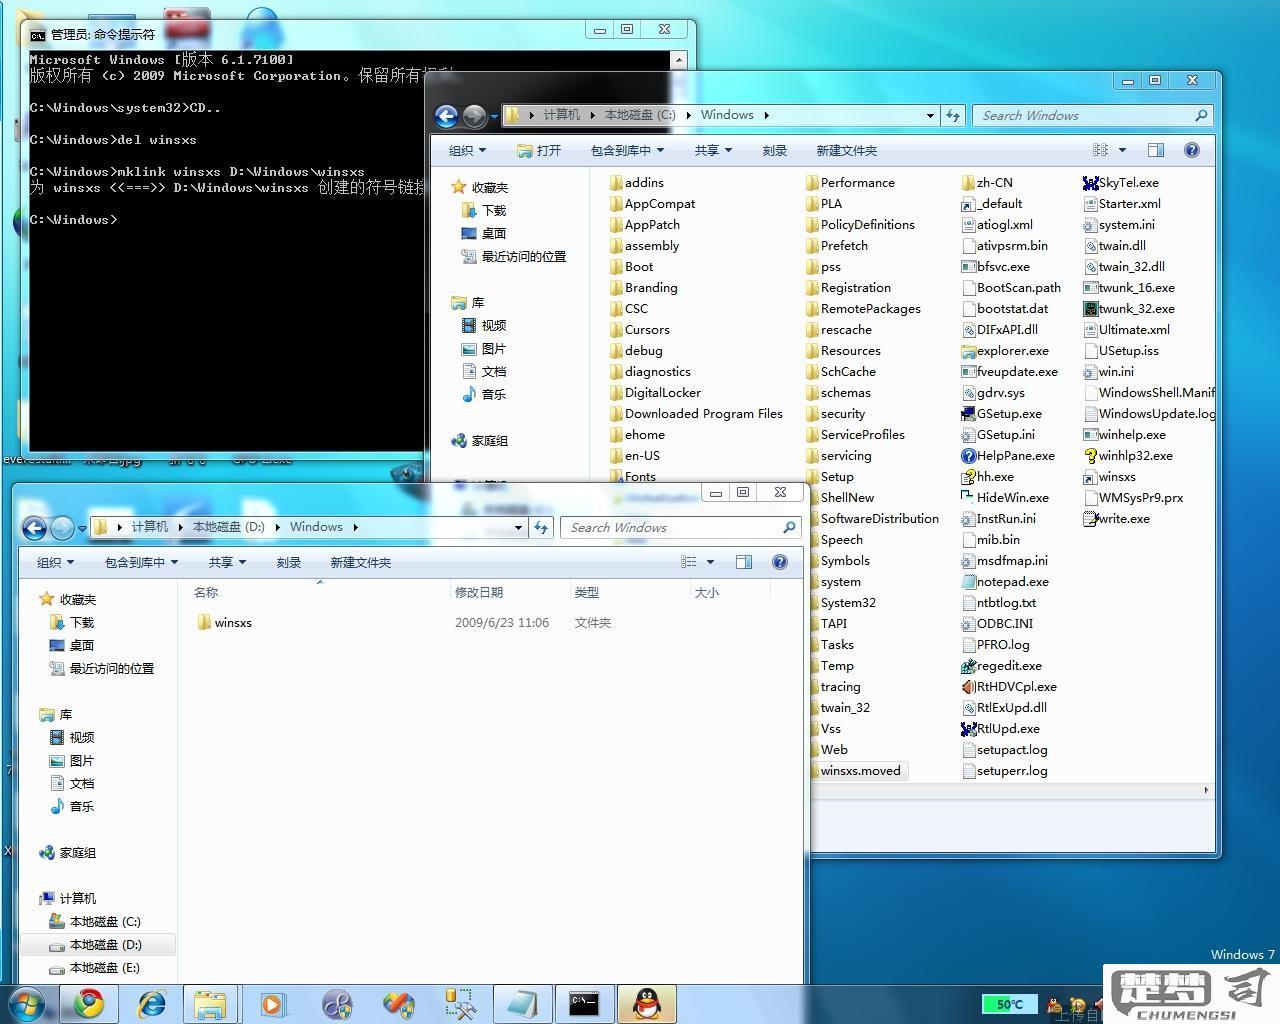Click the Command Prompt scroll-up arrow
The width and height of the screenshot is (1280, 1024).
(678, 60)
